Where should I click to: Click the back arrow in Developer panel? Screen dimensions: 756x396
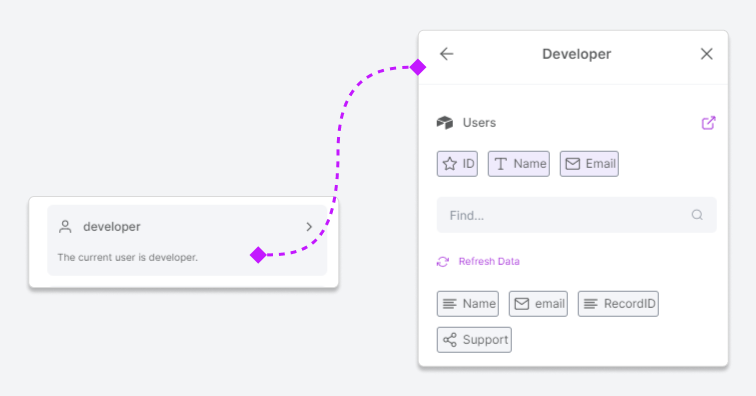[446, 54]
